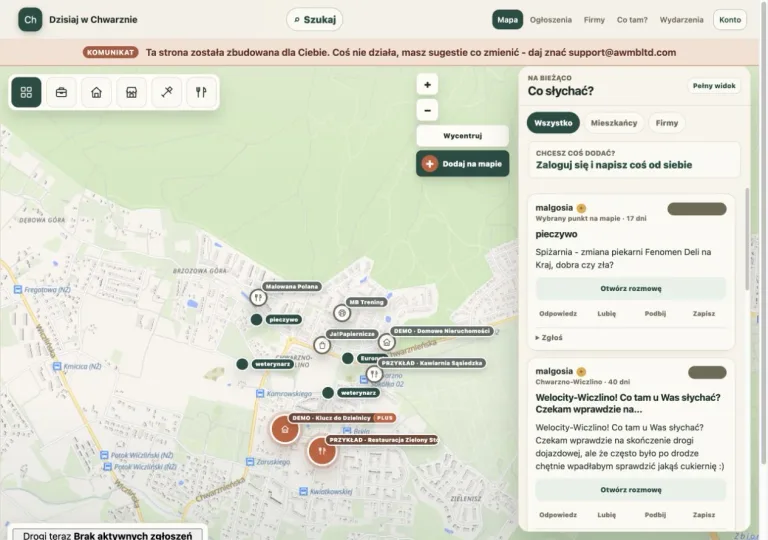Open Ogłoszenia section

pos(551,20)
